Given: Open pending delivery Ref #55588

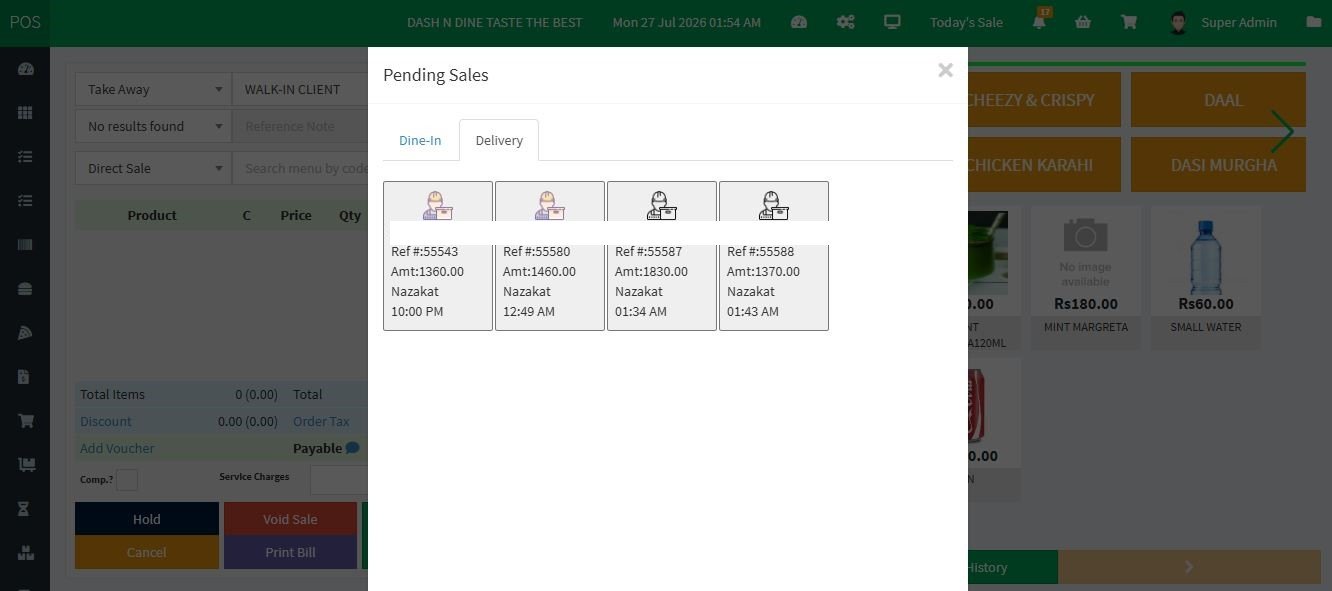Looking at the screenshot, I should [774, 256].
